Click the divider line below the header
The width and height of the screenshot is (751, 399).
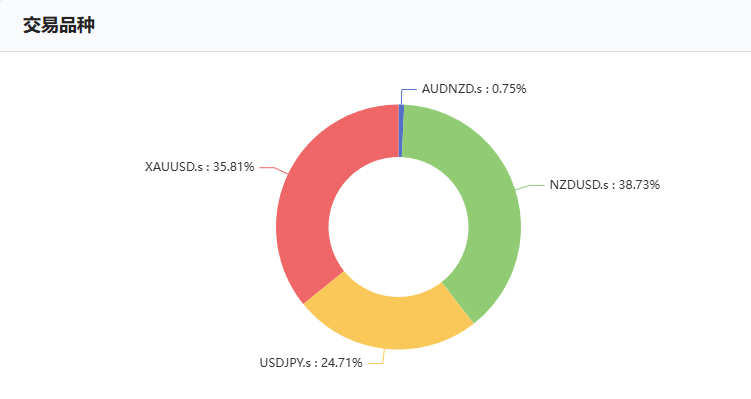[x=376, y=51]
